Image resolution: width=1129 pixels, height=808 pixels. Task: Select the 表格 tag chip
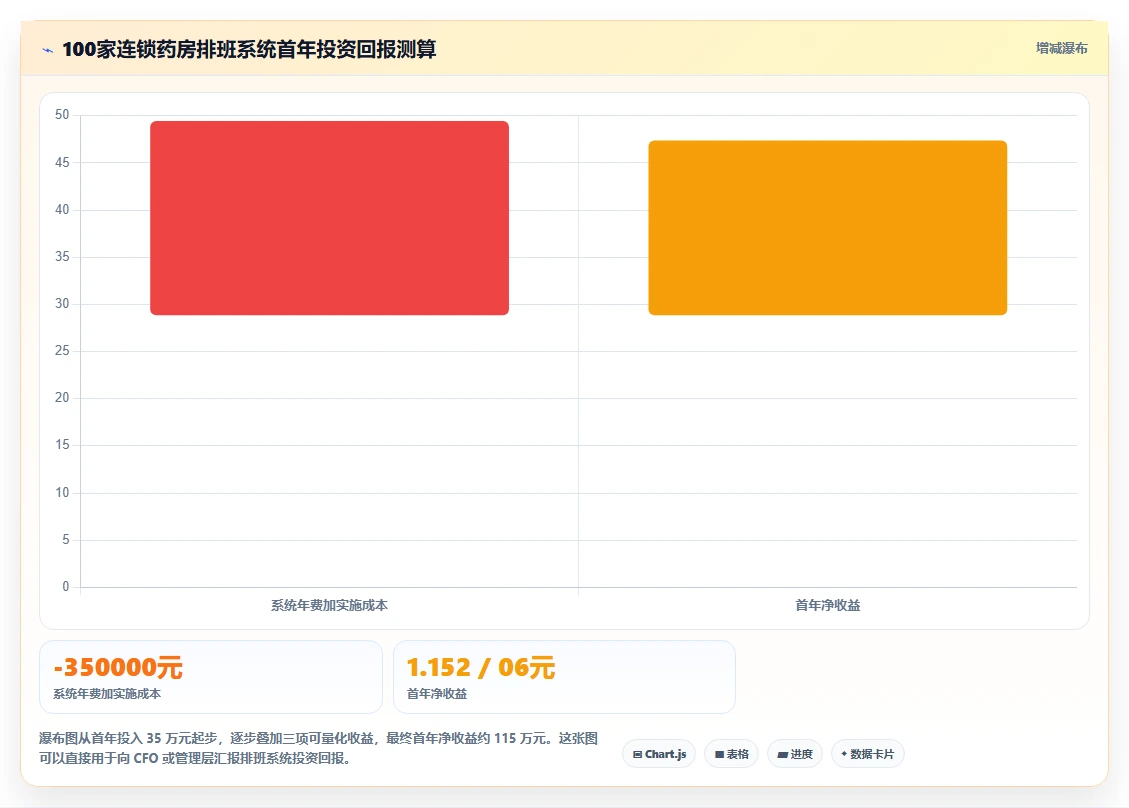(732, 754)
